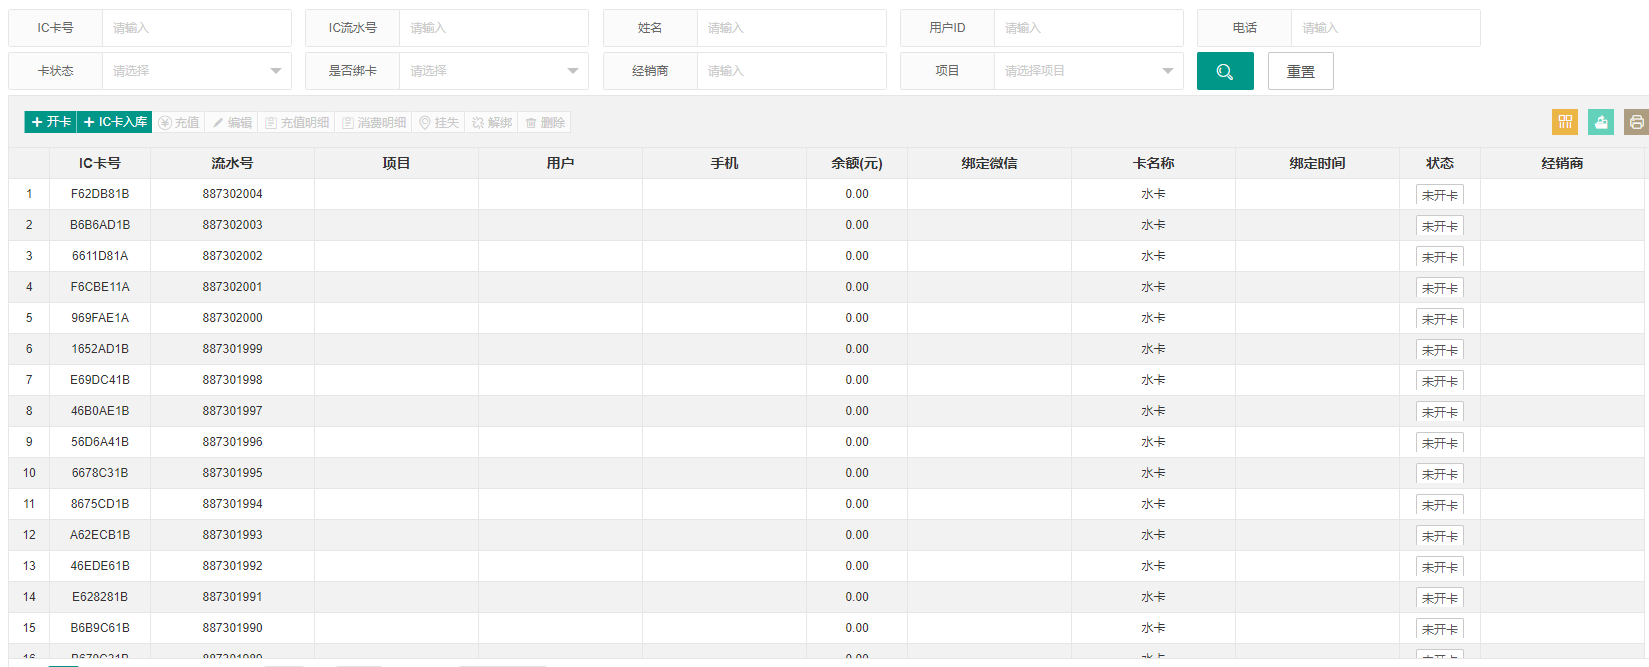Viewport: 1649px width, 667px height.
Task: Focus the 电话 input field
Action: (1386, 28)
